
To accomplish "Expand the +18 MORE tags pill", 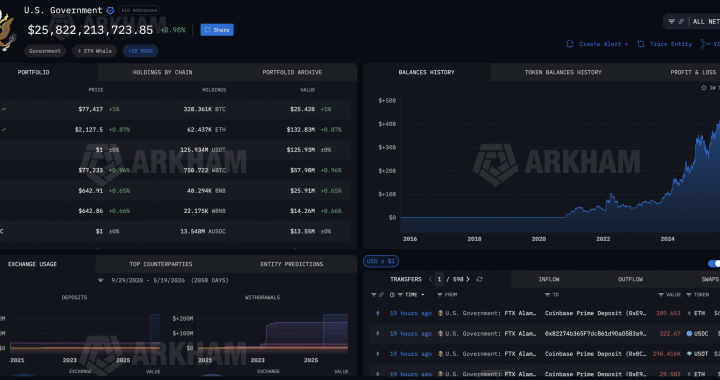I will click(141, 51).
